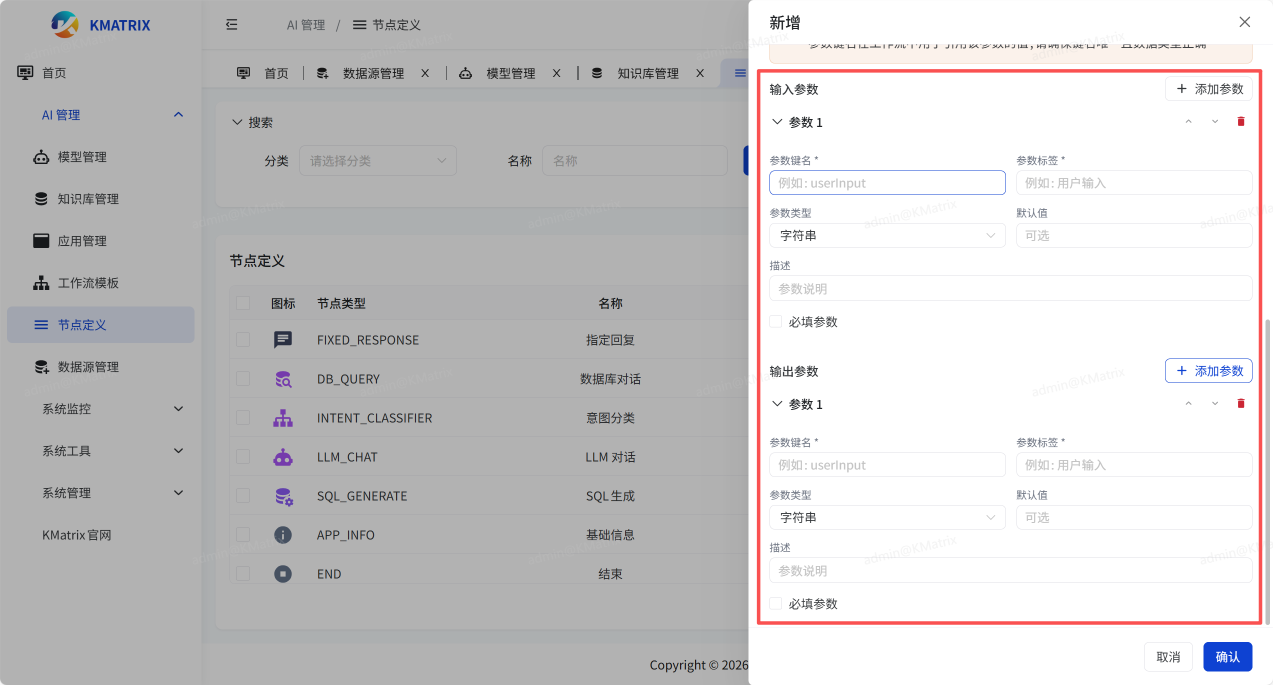
Task: Click the LLM_CHAT robot node icon
Action: tap(283, 457)
